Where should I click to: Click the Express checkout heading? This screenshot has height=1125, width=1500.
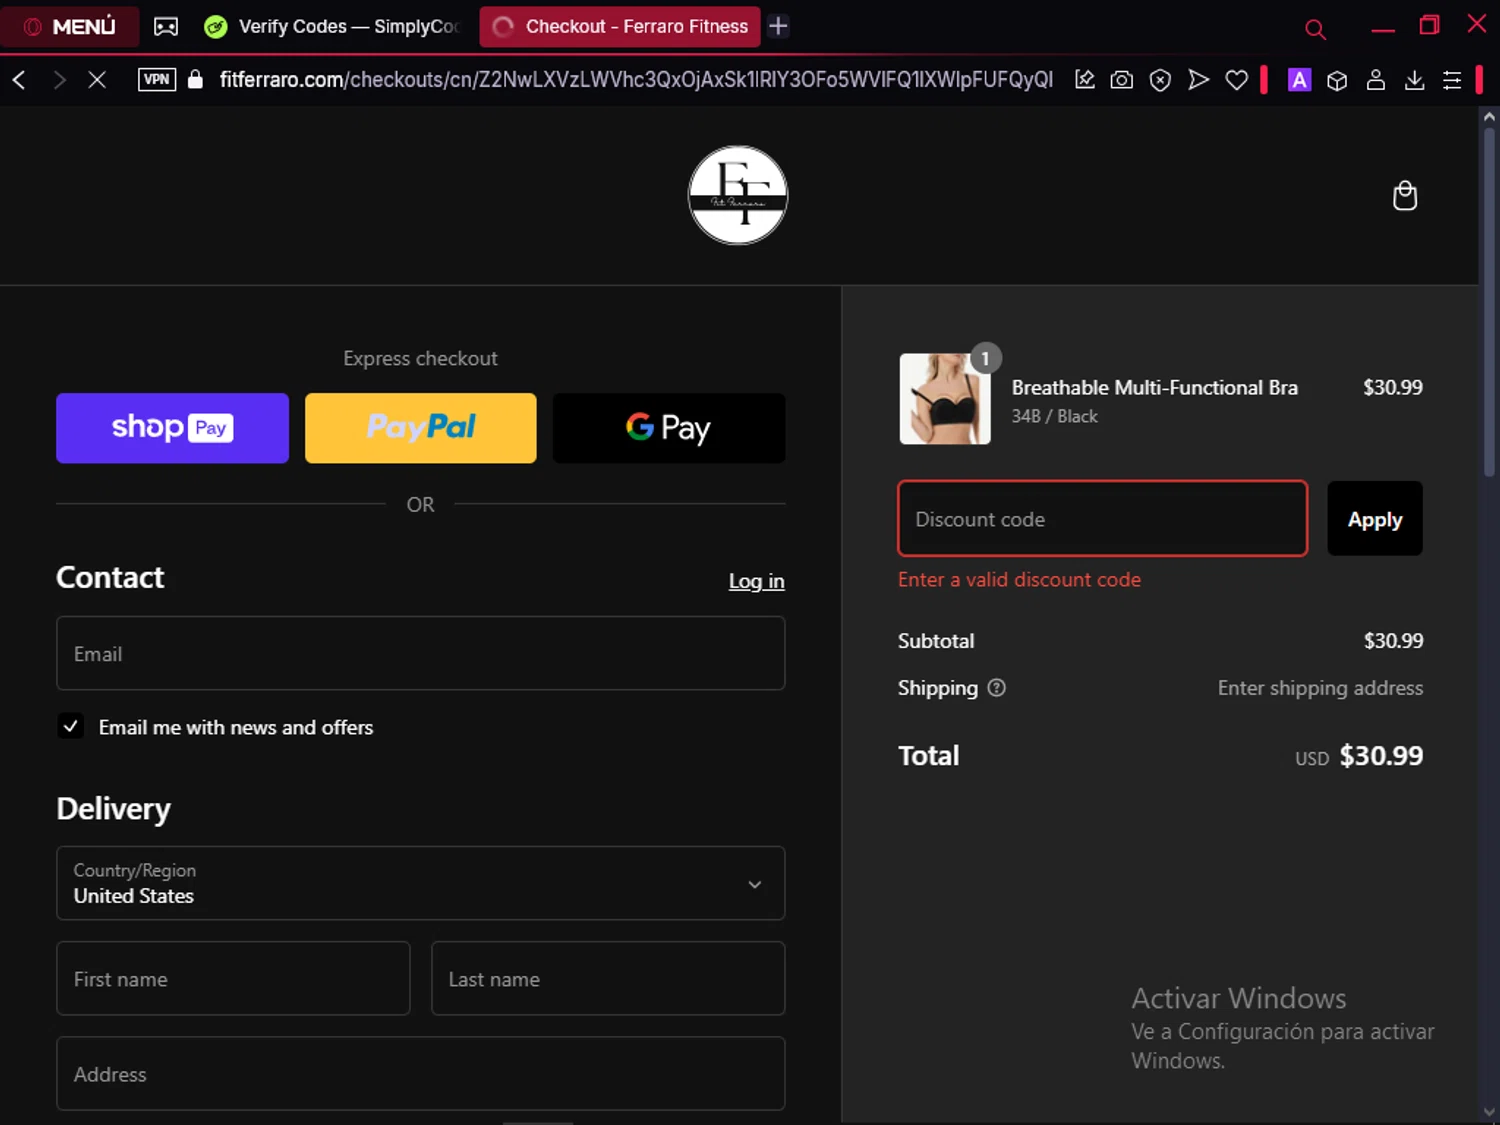(x=420, y=358)
